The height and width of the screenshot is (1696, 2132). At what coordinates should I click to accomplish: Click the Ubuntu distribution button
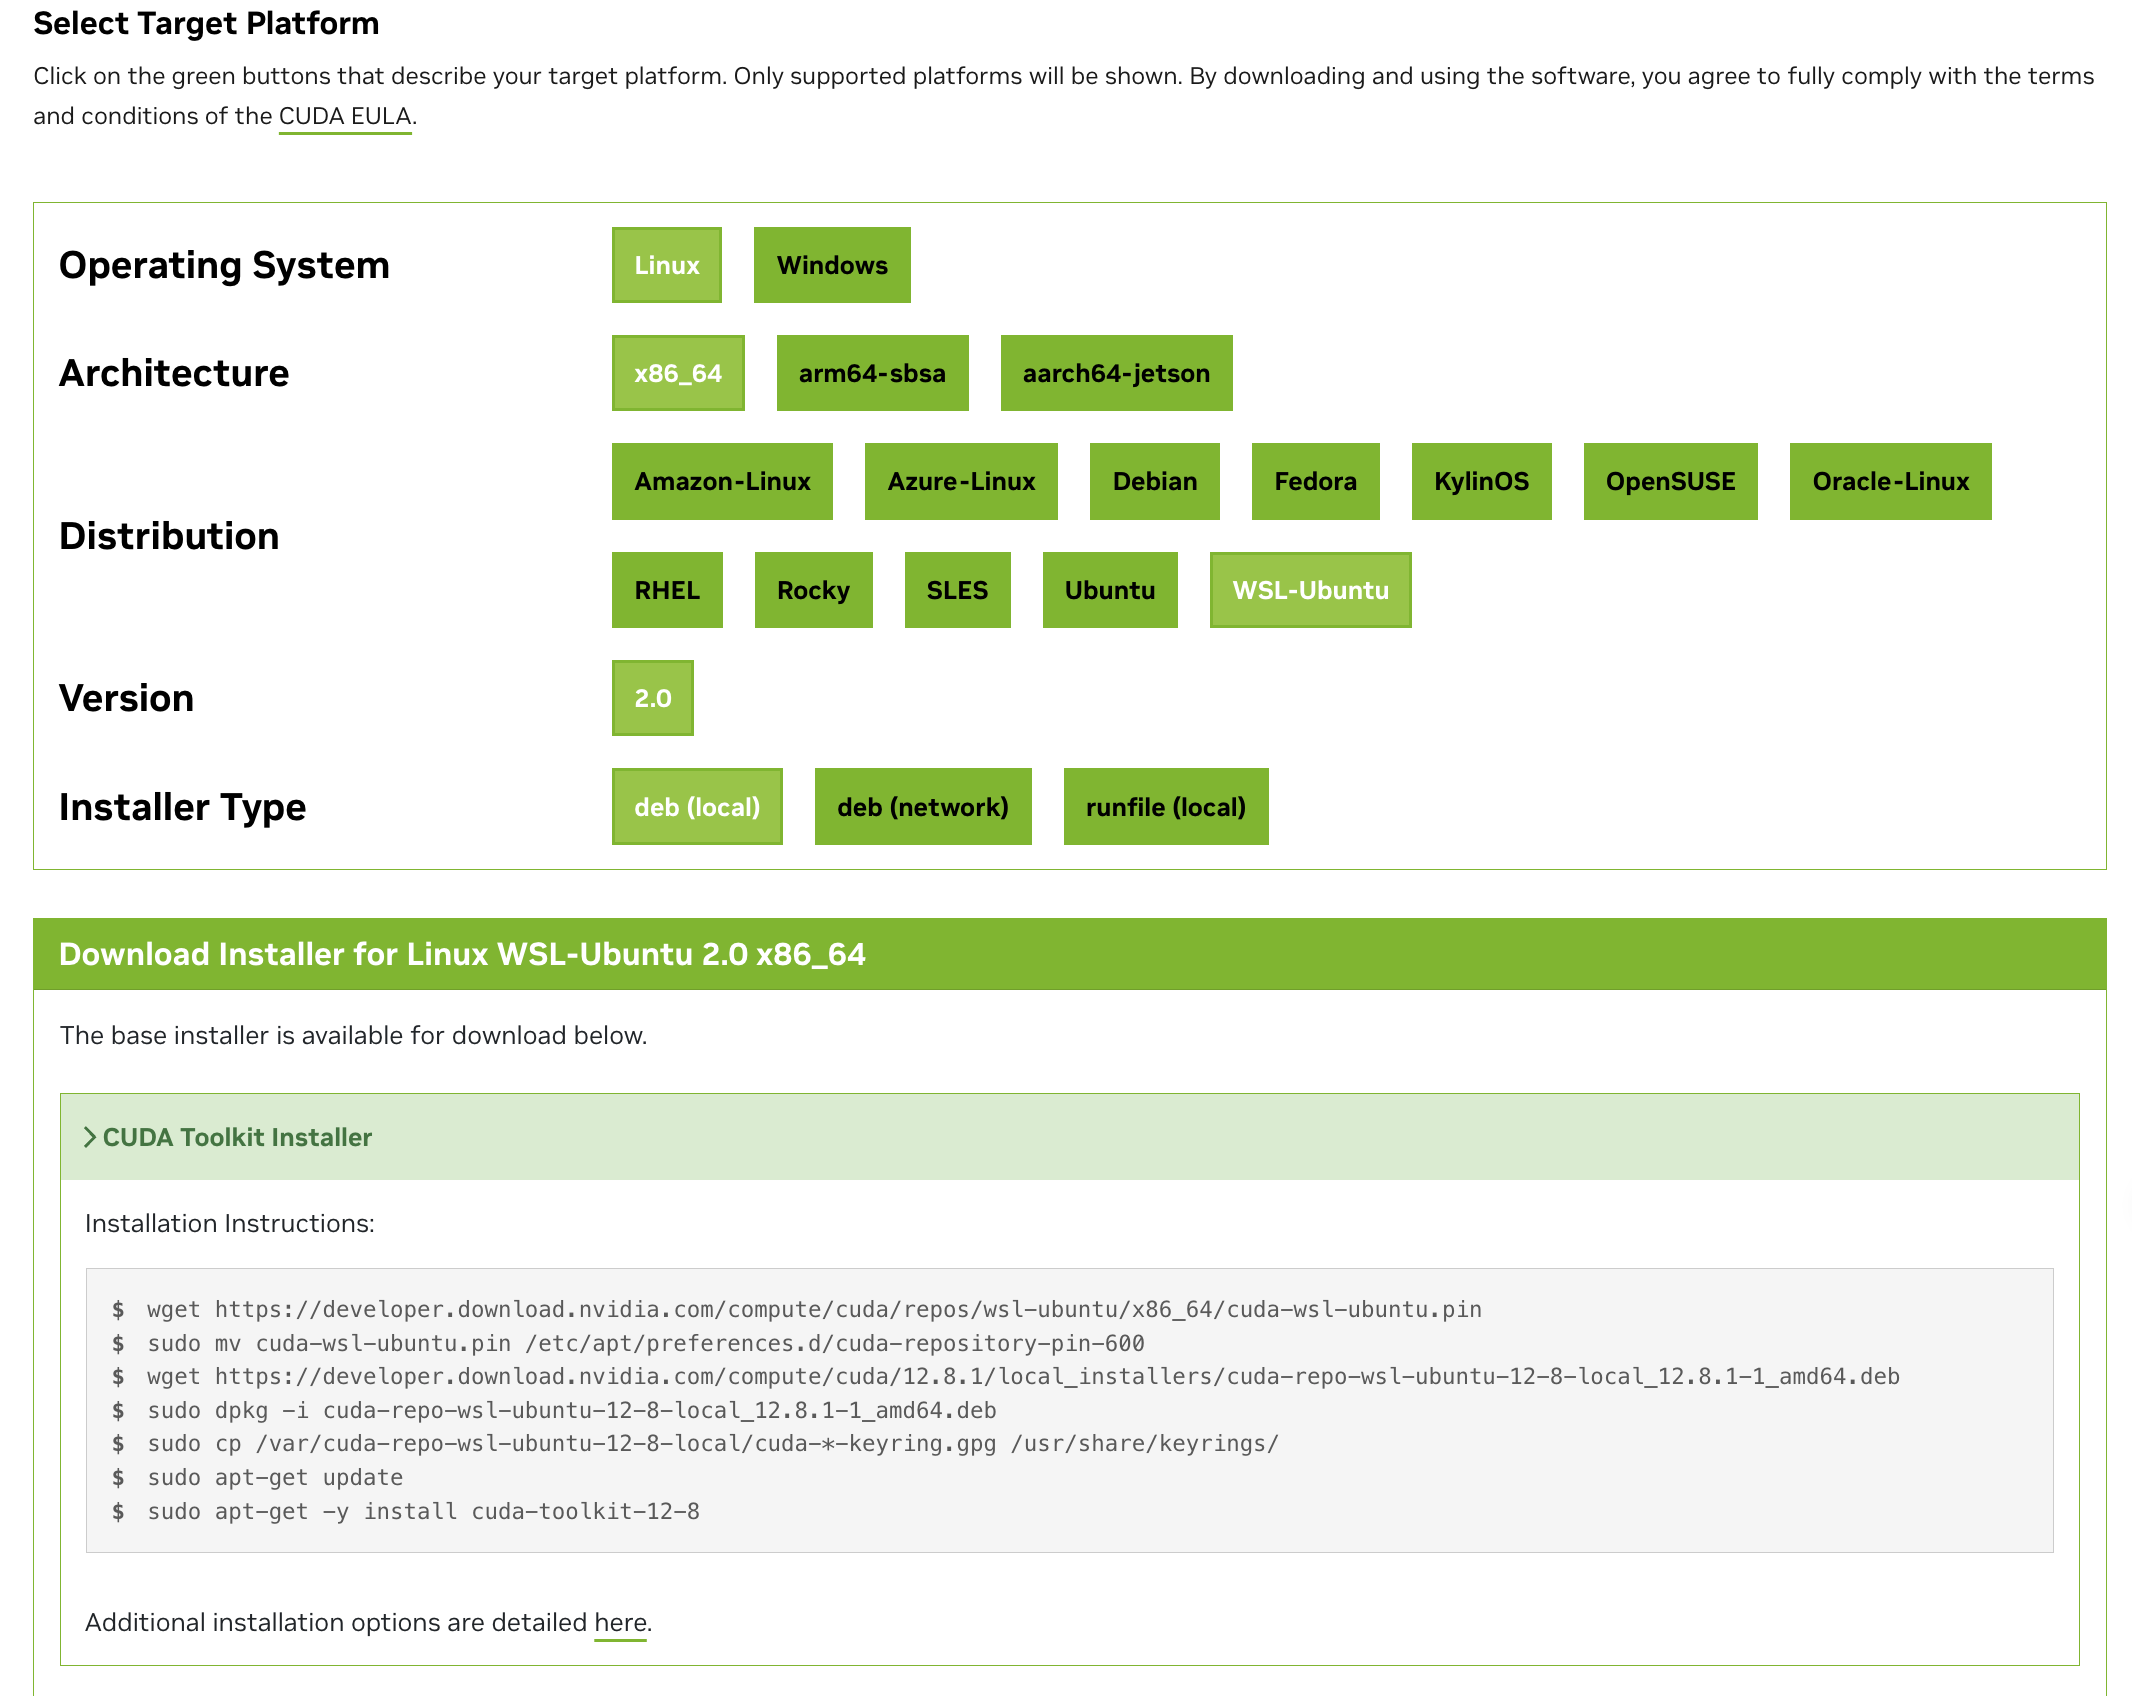tap(1110, 590)
